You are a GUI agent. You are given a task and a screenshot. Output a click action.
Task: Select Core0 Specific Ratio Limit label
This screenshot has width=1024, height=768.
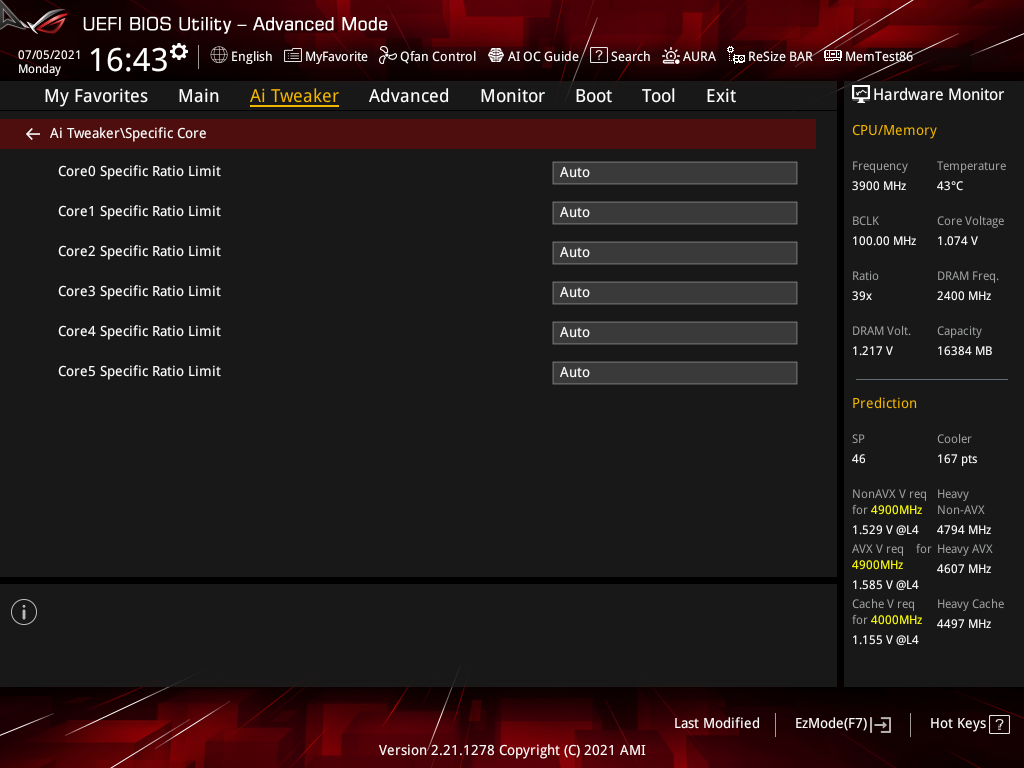click(139, 171)
